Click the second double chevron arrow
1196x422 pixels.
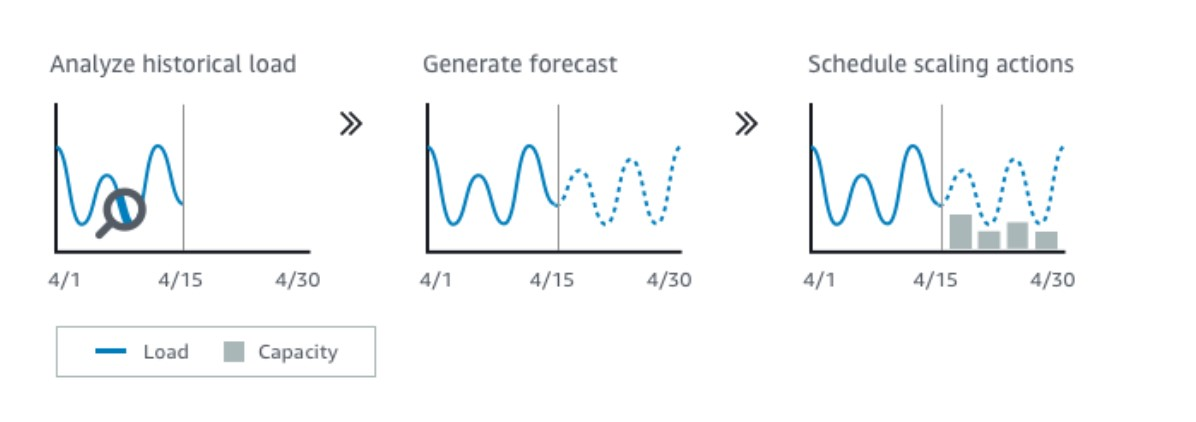(746, 124)
